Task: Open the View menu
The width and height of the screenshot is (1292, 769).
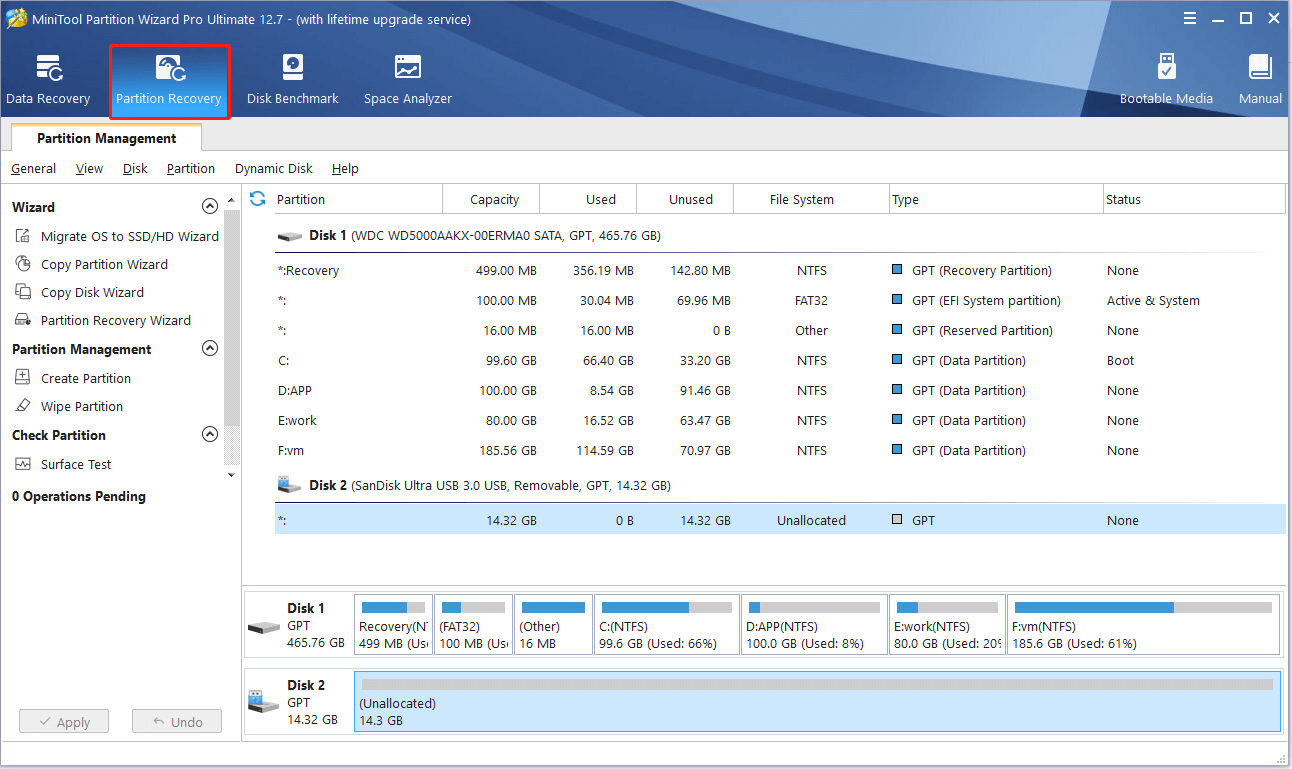Action: 89,169
